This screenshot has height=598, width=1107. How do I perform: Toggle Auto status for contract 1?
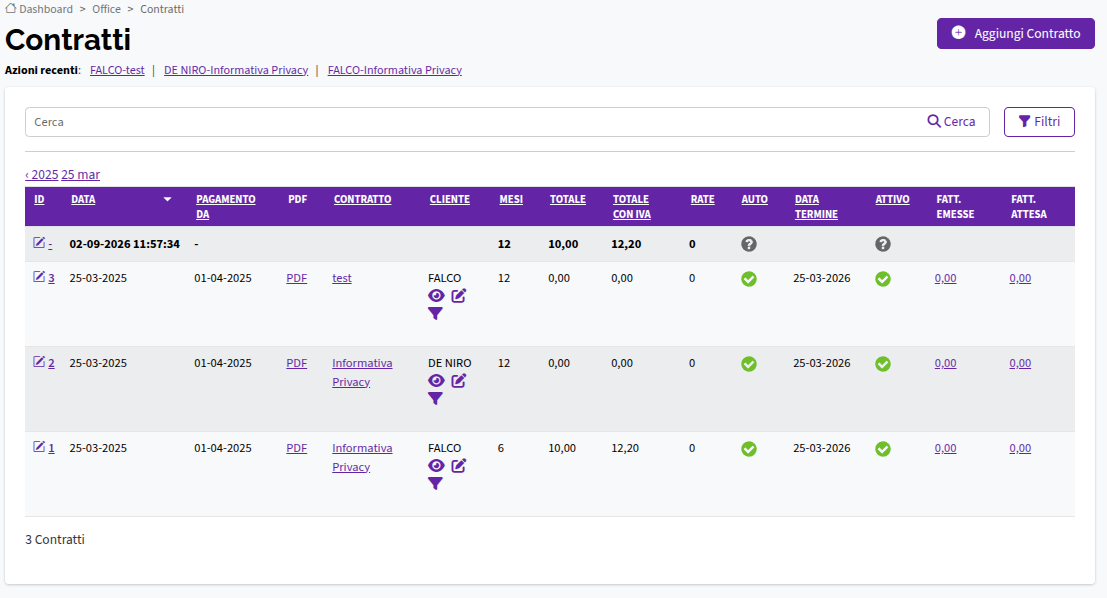(749, 449)
